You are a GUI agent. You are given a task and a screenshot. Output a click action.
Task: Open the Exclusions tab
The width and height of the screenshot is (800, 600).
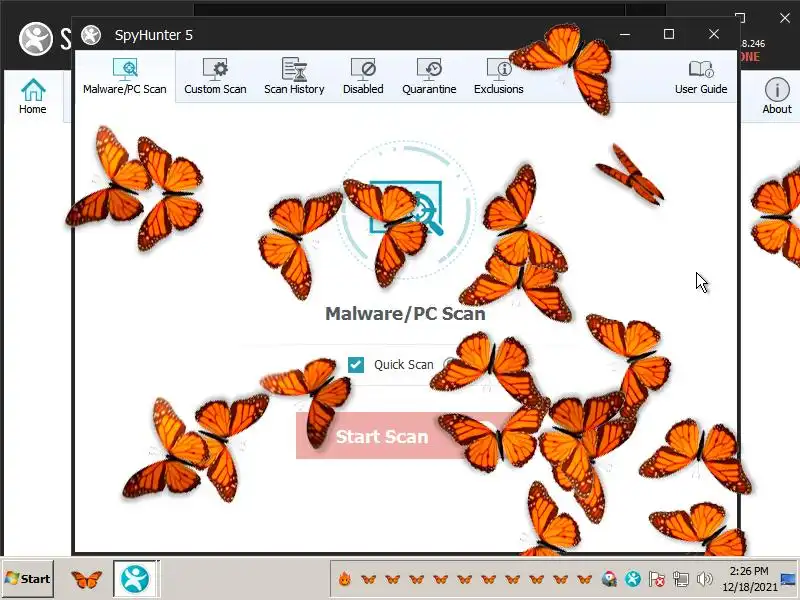(x=498, y=77)
